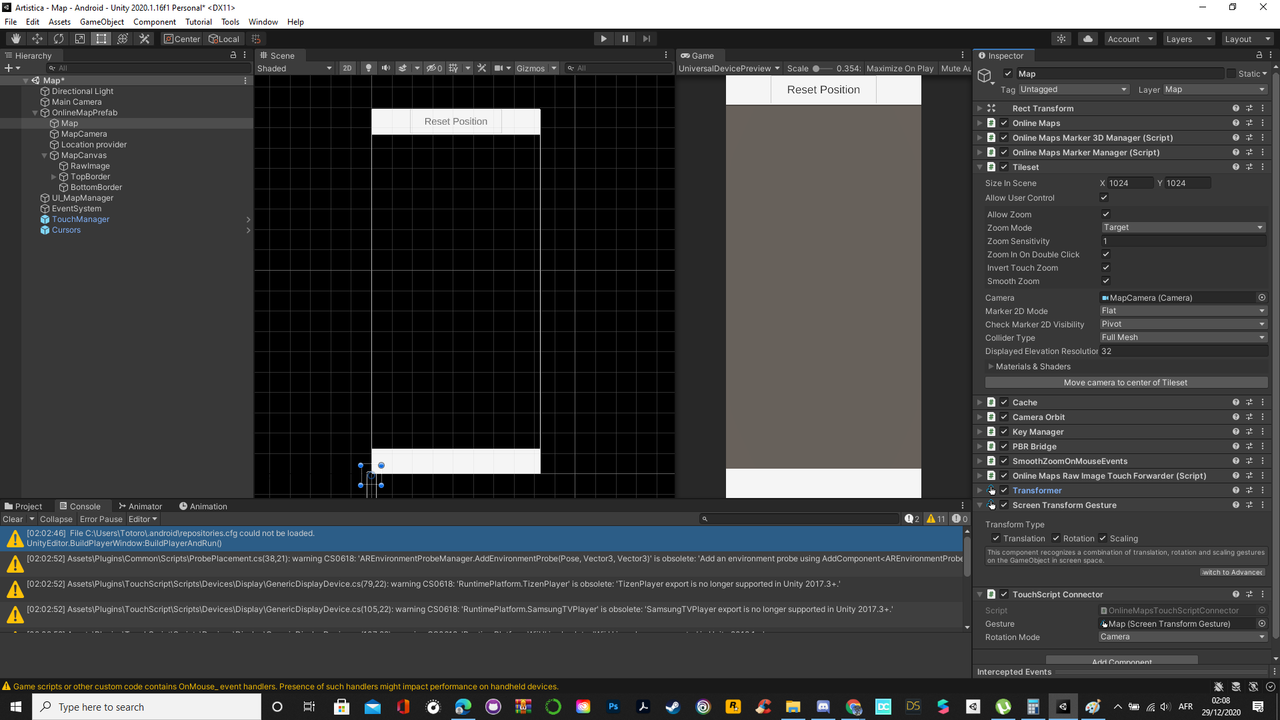Toggle the Center pivot mode button

(182, 39)
